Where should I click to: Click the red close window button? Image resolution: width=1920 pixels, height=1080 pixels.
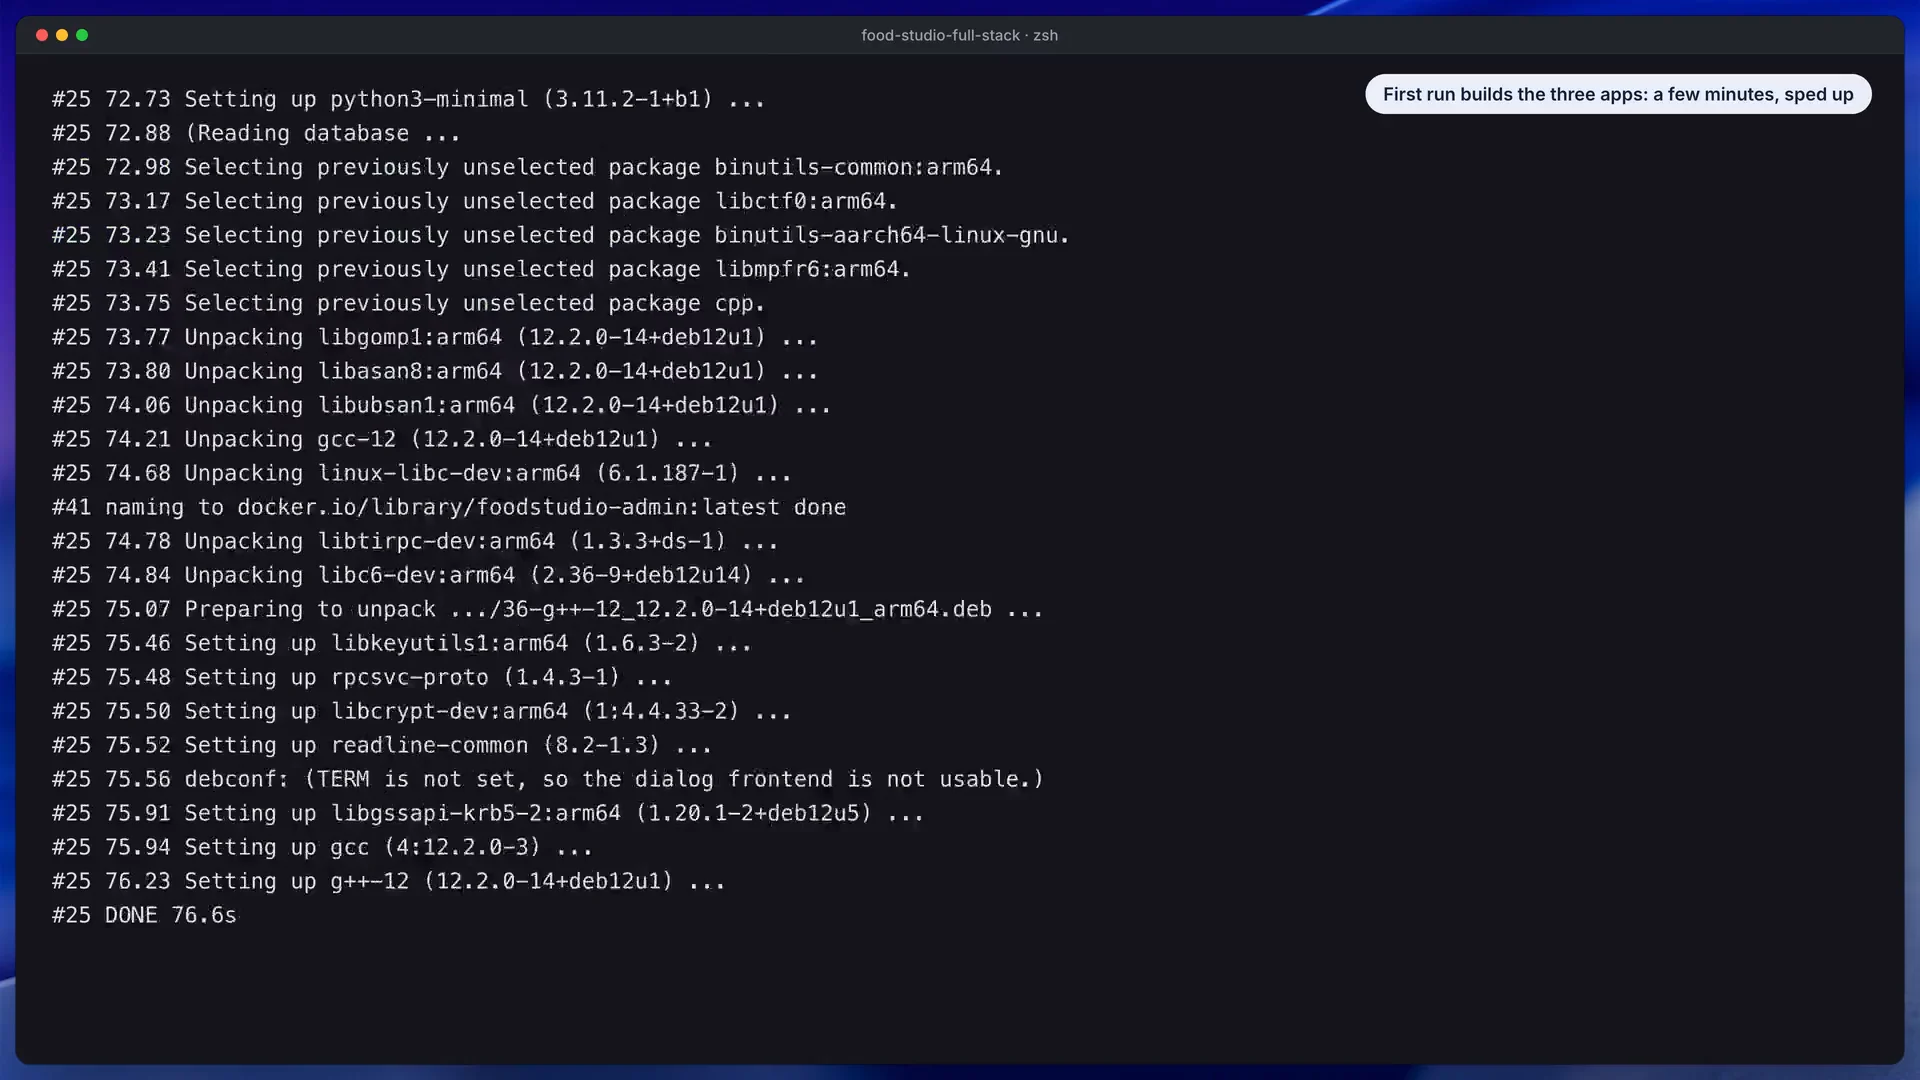click(x=42, y=35)
